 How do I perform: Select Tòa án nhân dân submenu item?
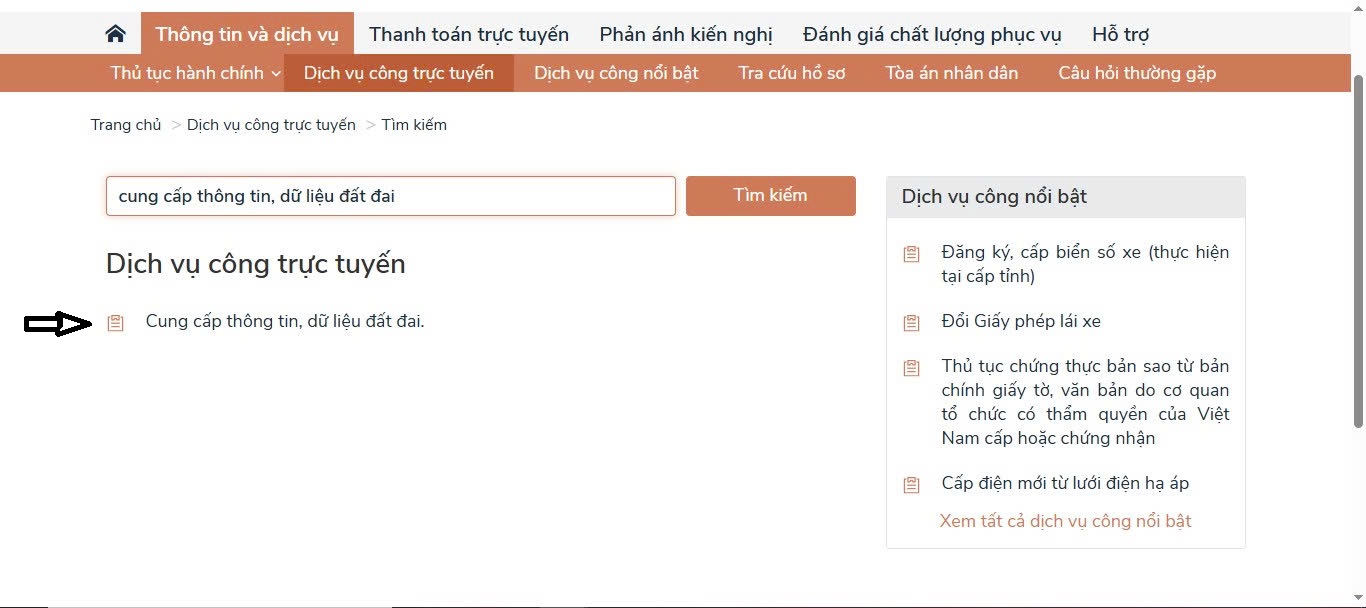click(952, 73)
